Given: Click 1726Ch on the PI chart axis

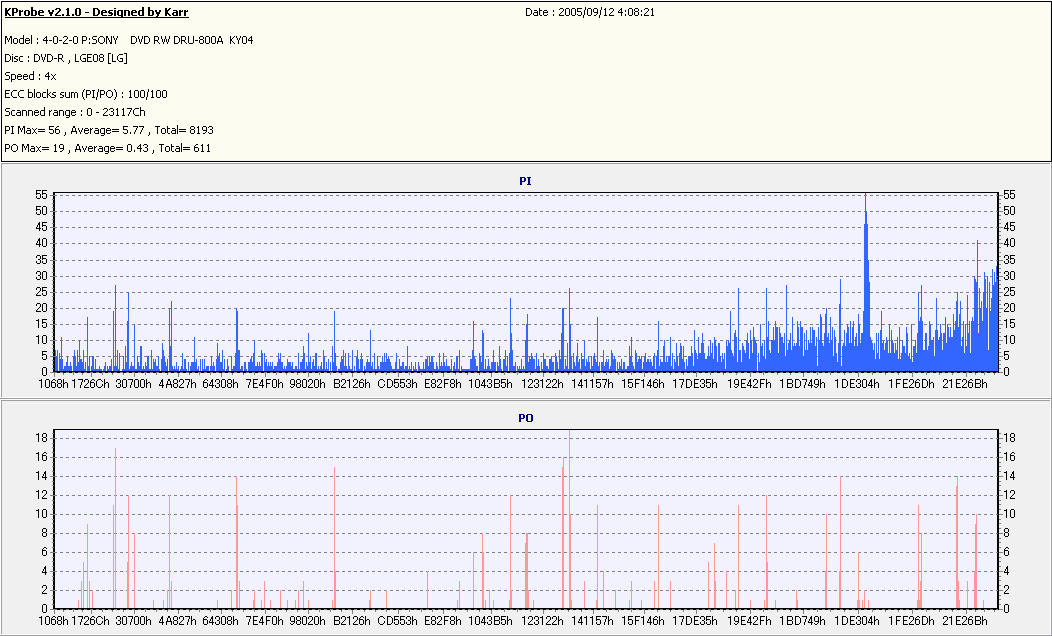Looking at the screenshot, I should point(91,384).
